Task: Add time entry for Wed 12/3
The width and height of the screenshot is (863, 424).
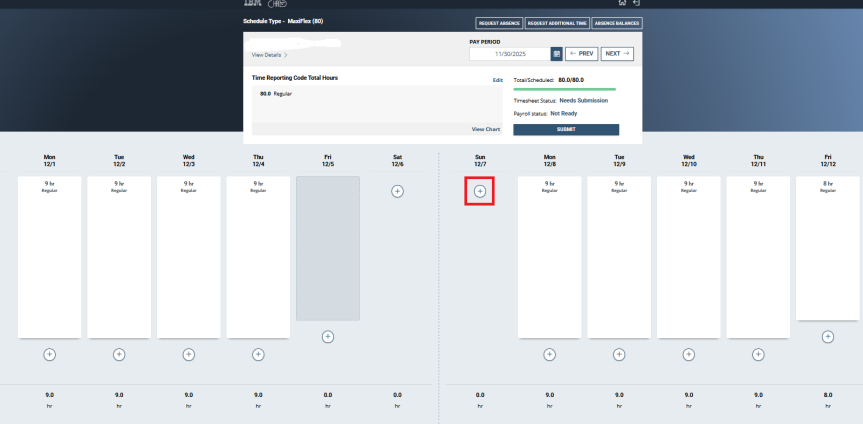Action: (189, 355)
